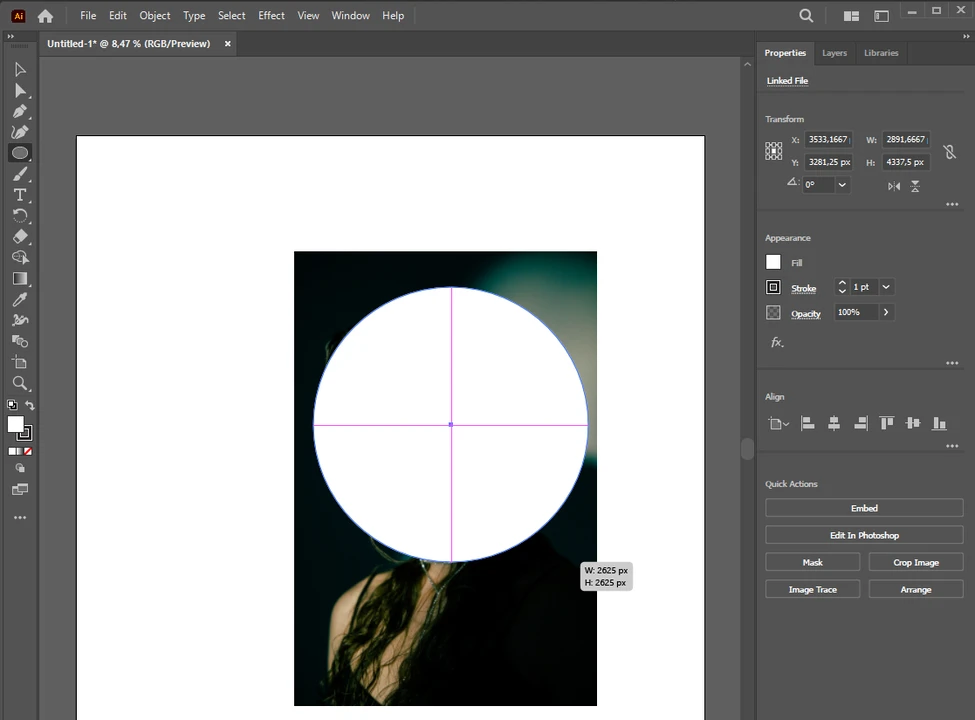
Task: Click the Embed button
Action: tap(864, 508)
